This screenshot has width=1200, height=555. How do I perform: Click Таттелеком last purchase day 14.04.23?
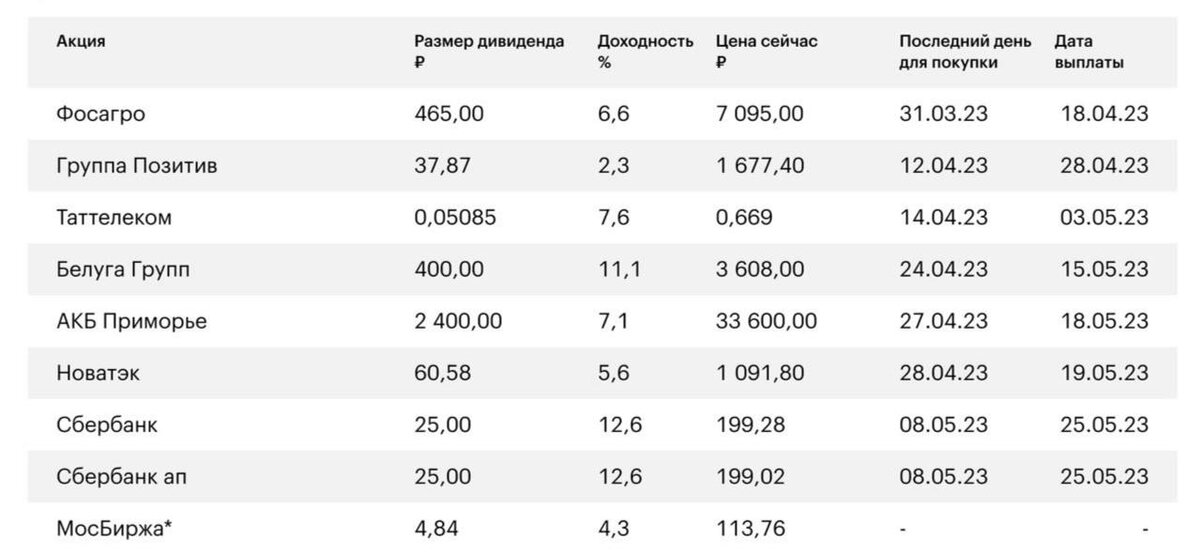click(x=944, y=218)
